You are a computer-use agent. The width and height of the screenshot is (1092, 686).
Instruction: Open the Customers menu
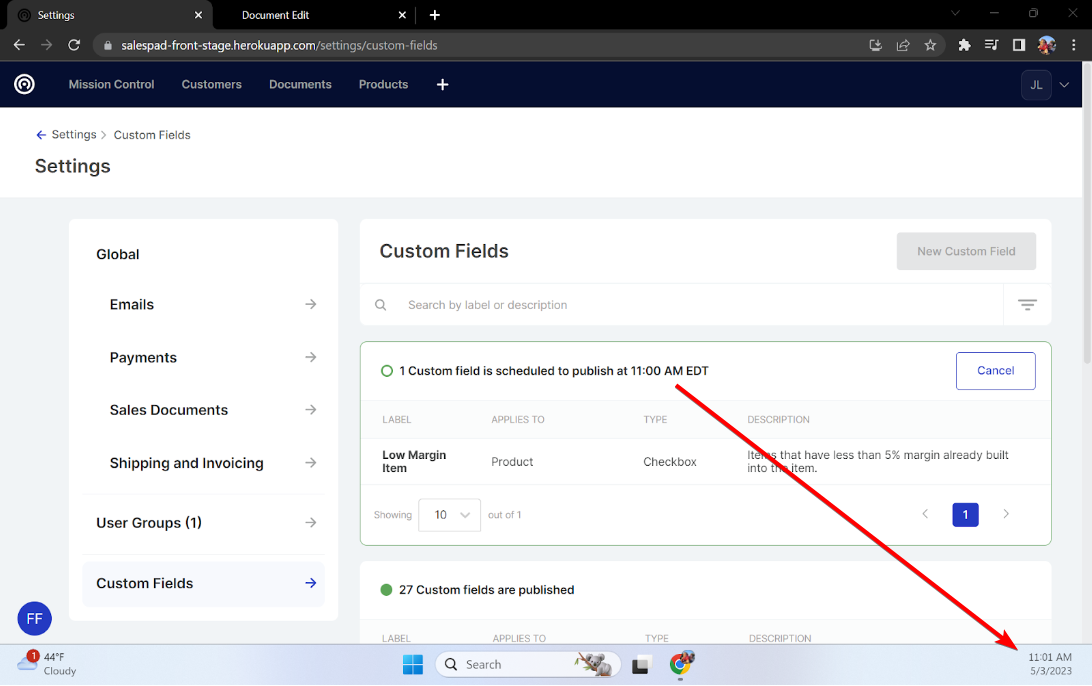point(211,85)
